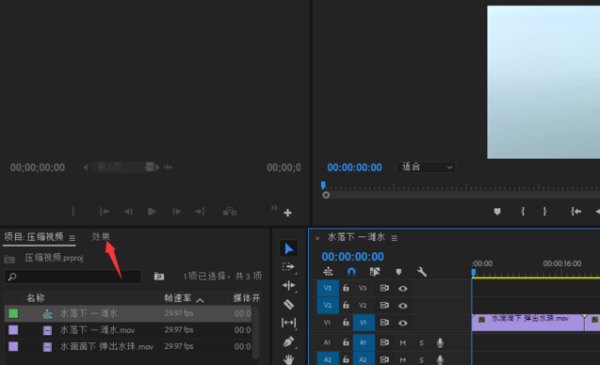The width and height of the screenshot is (600, 365).
Task: Hide track V3 with eye icon
Action: 403,288
